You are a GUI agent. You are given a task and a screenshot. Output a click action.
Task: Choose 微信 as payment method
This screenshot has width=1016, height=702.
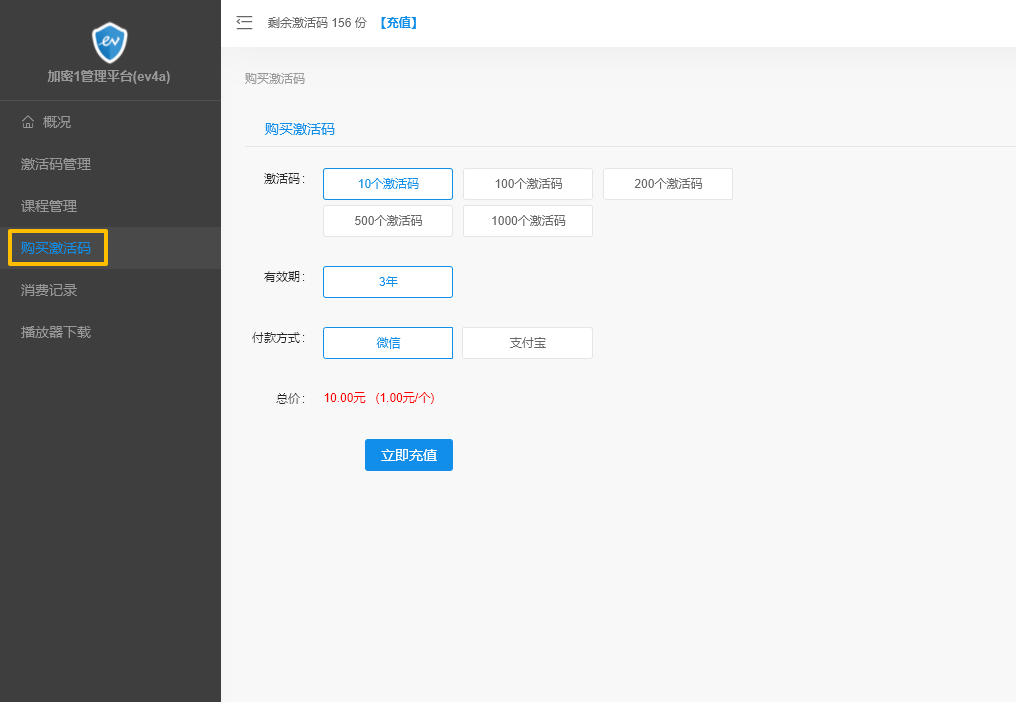388,343
